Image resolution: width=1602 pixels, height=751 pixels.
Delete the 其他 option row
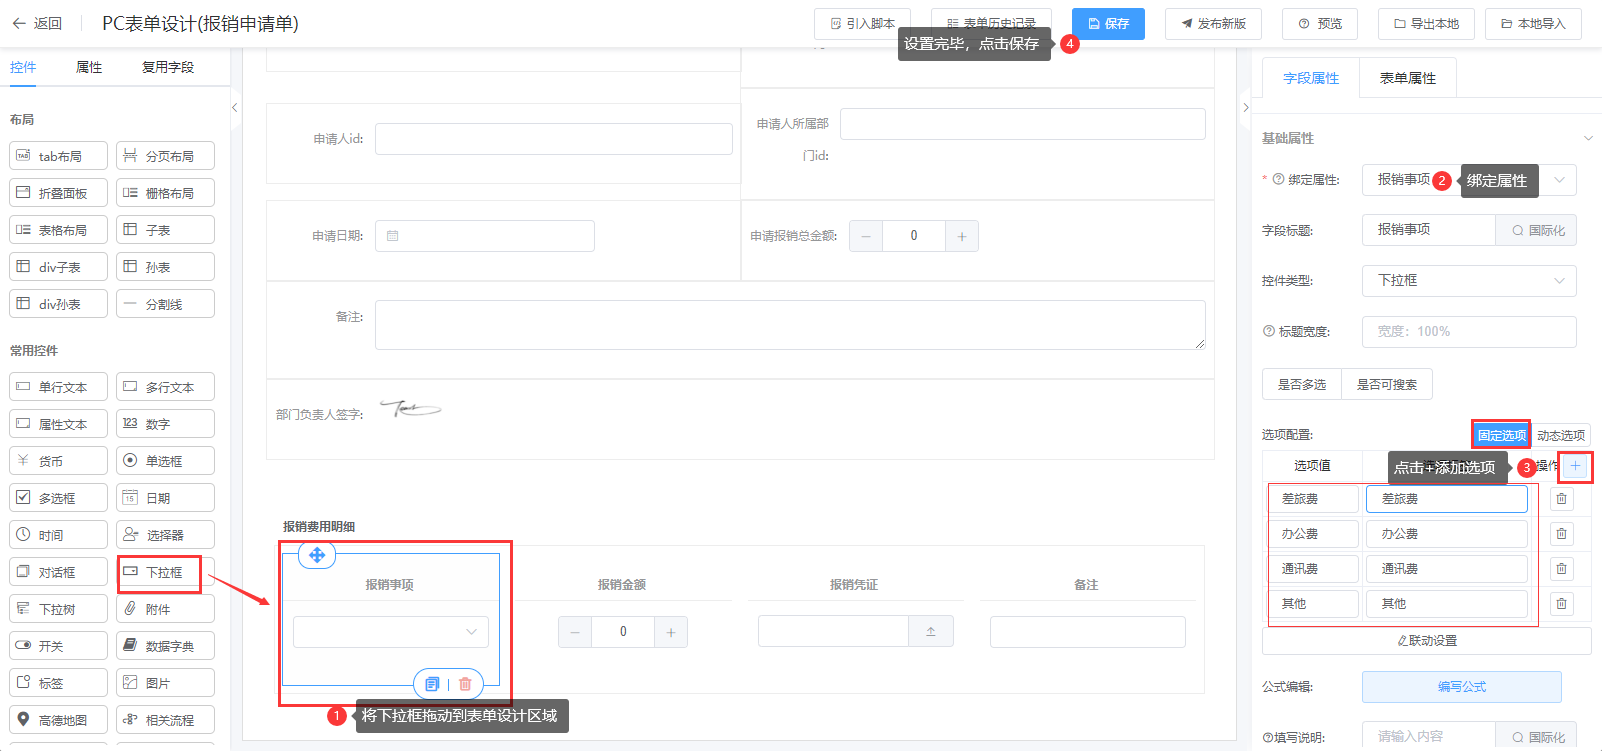point(1561,604)
